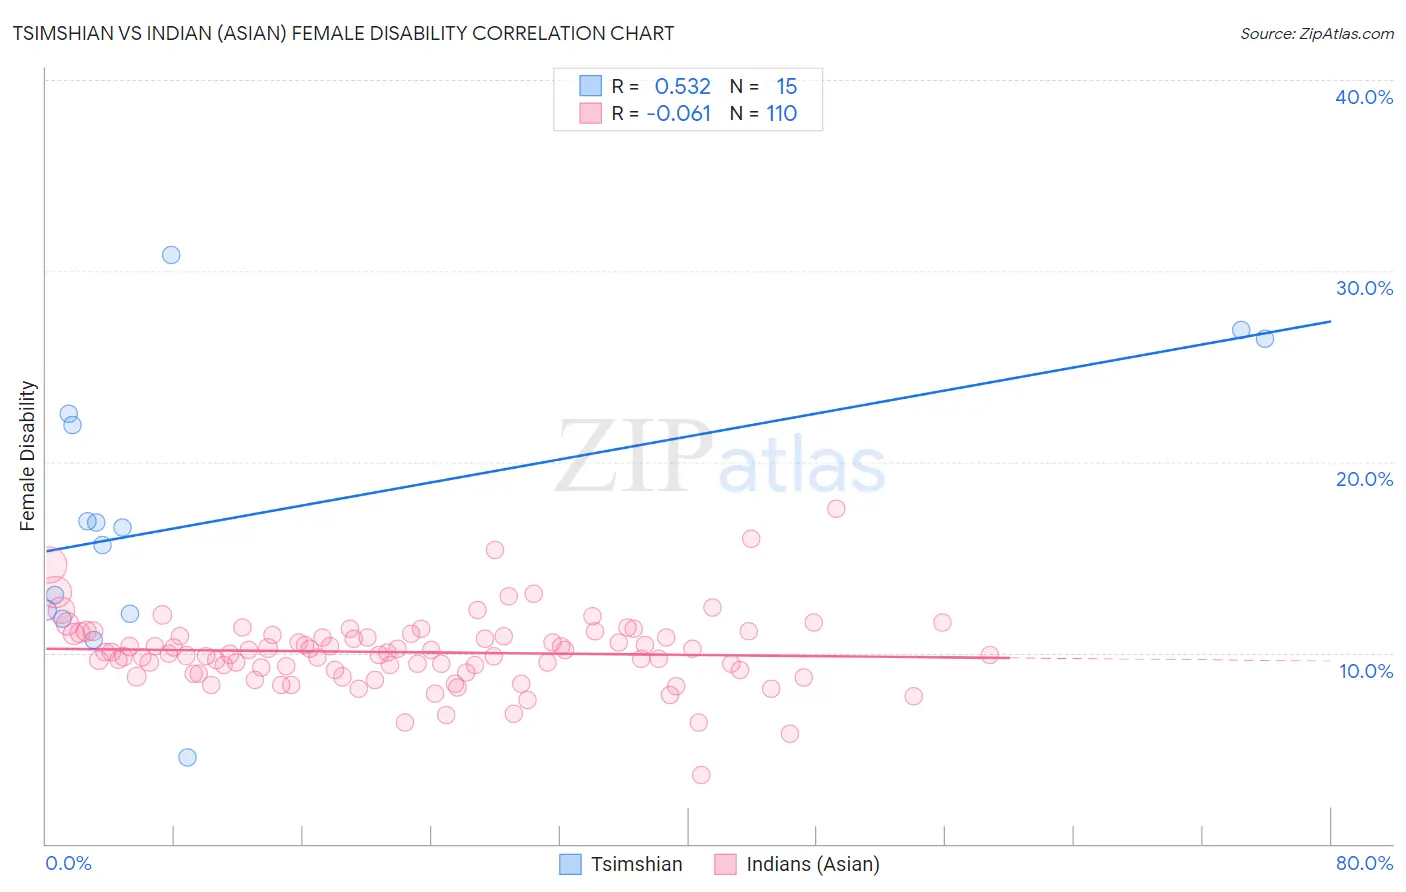Click the Indians (Asian) pink legend swatch at bottom
This screenshot has height=892, width=1406.
[725, 864]
